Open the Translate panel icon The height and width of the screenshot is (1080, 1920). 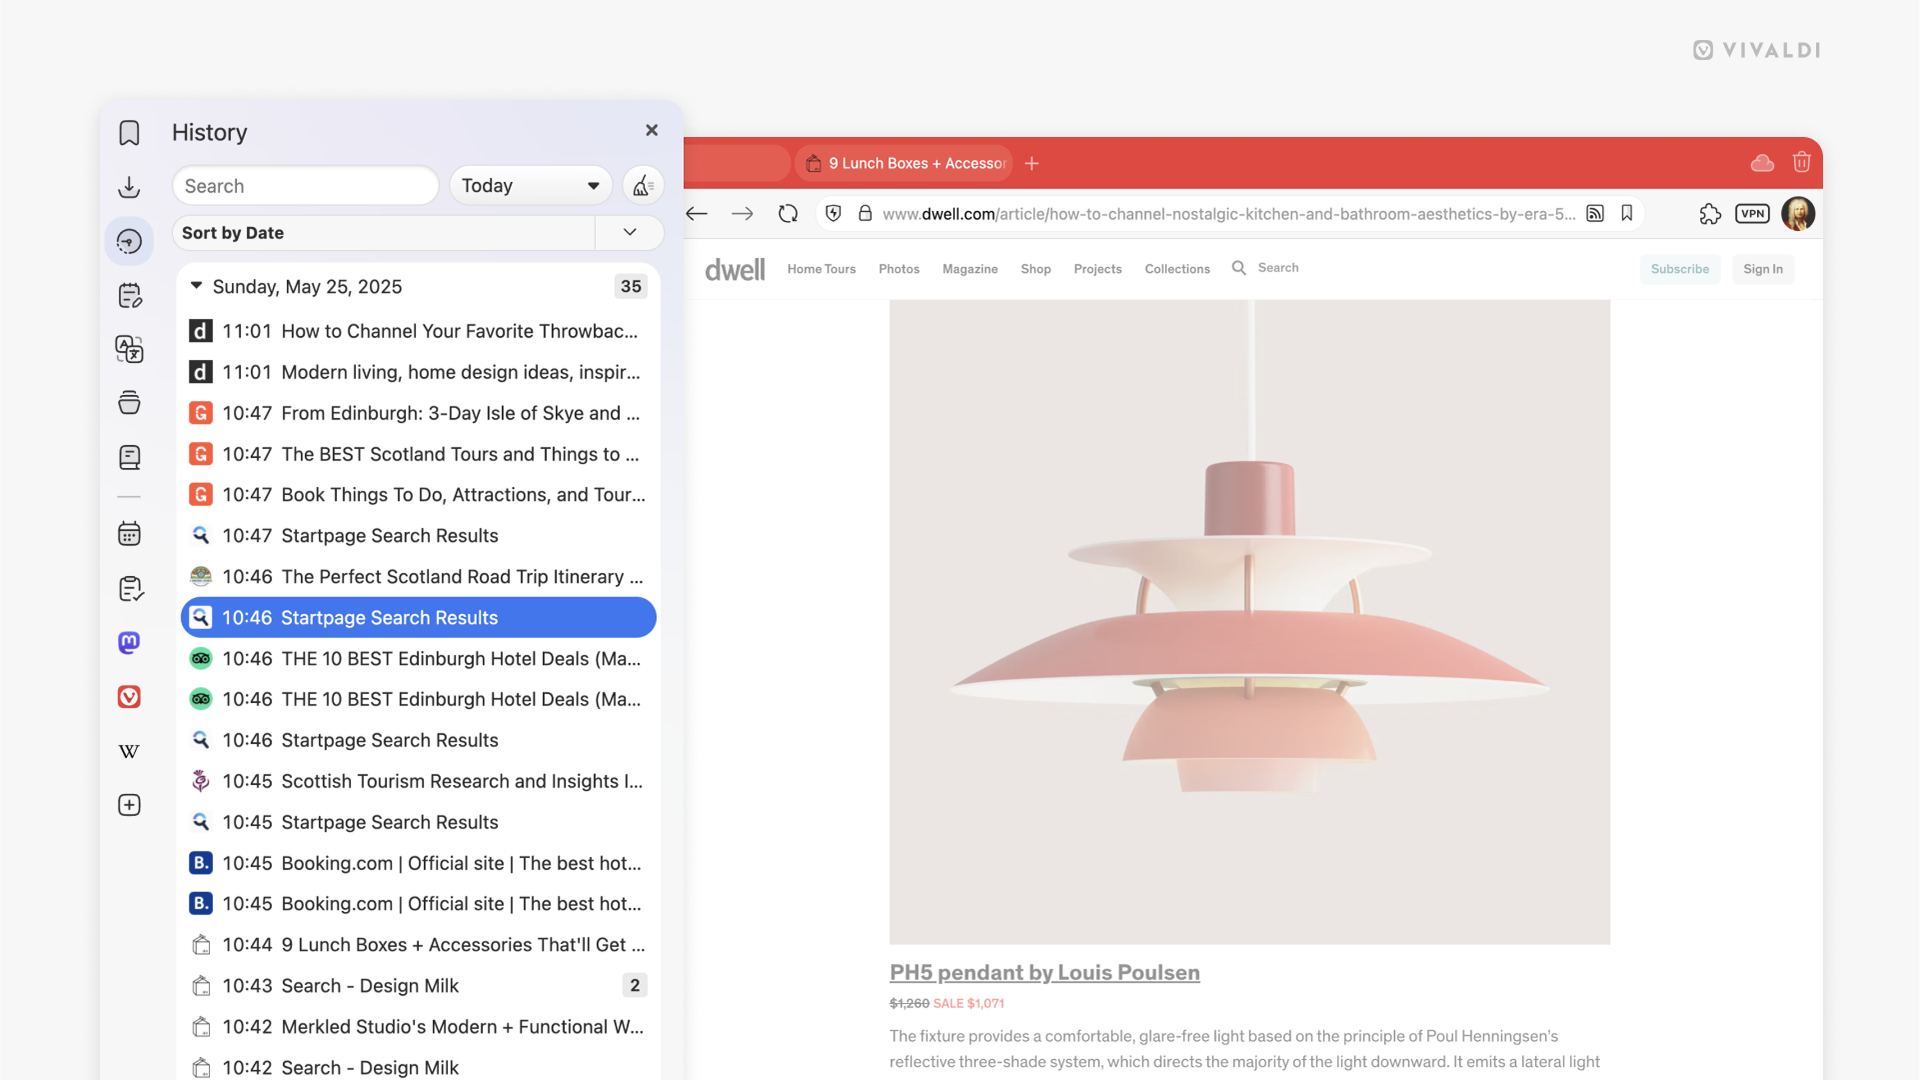pyautogui.click(x=129, y=349)
